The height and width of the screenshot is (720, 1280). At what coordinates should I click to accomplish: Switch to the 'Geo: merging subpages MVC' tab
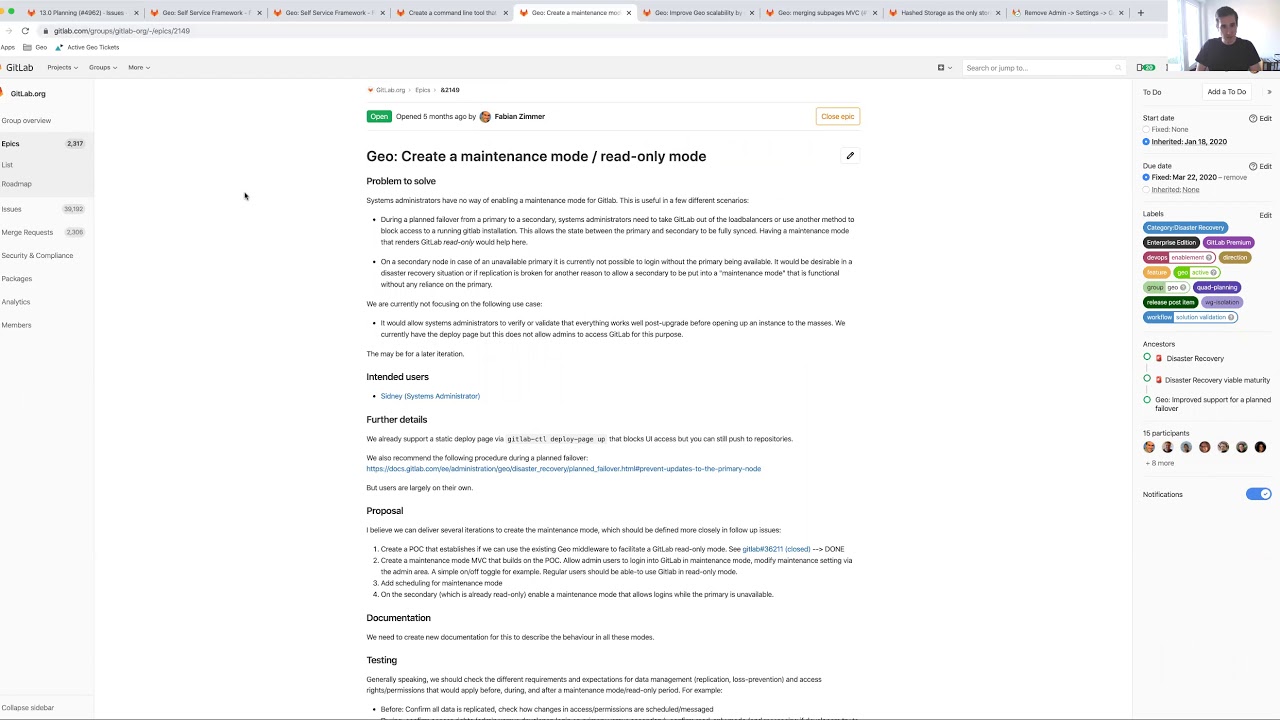pos(820,13)
